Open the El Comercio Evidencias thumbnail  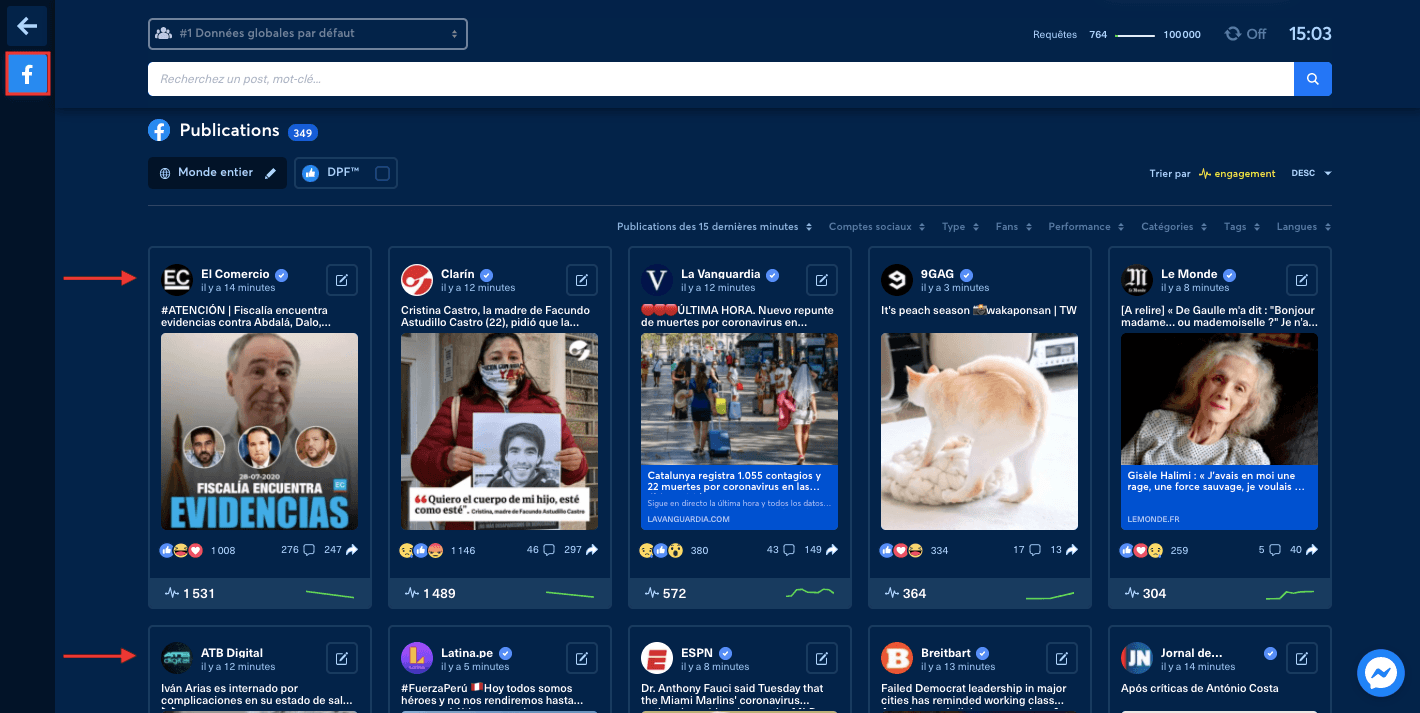point(259,431)
